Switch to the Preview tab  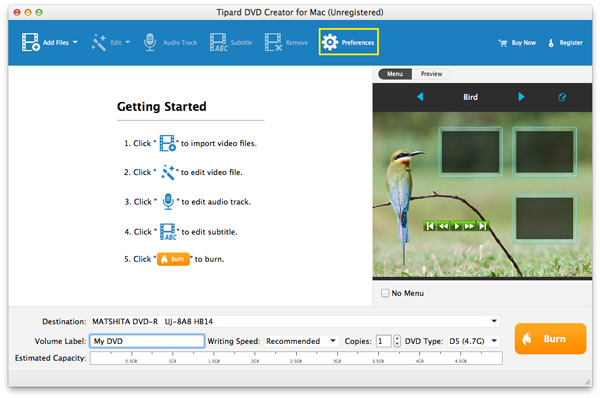point(431,74)
